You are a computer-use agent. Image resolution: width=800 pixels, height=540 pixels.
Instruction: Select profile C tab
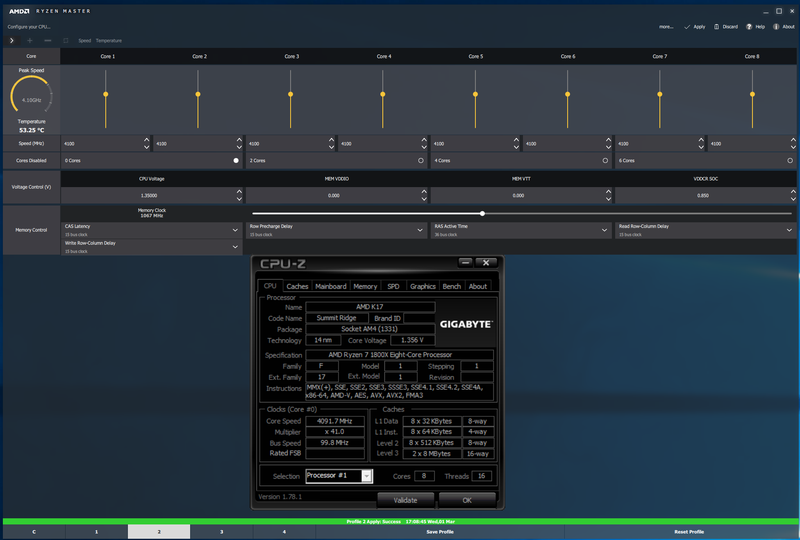click(x=34, y=532)
